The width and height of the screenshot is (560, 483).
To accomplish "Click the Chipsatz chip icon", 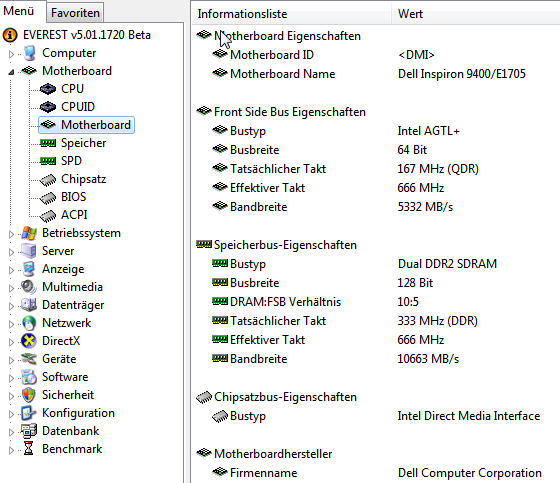I will [48, 180].
